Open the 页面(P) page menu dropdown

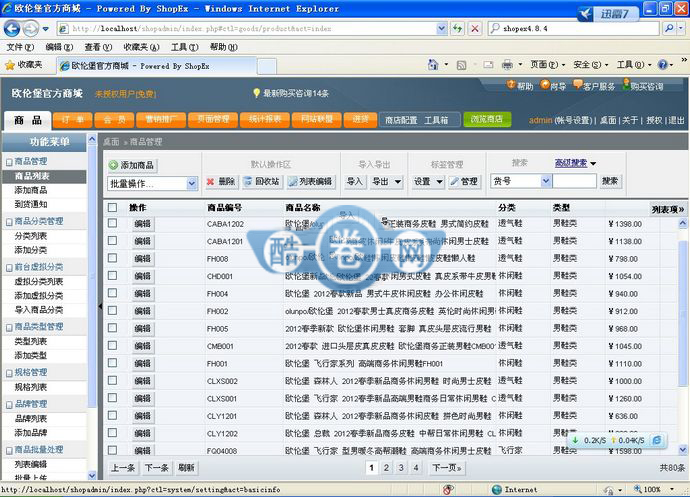pyautogui.click(x=547, y=65)
